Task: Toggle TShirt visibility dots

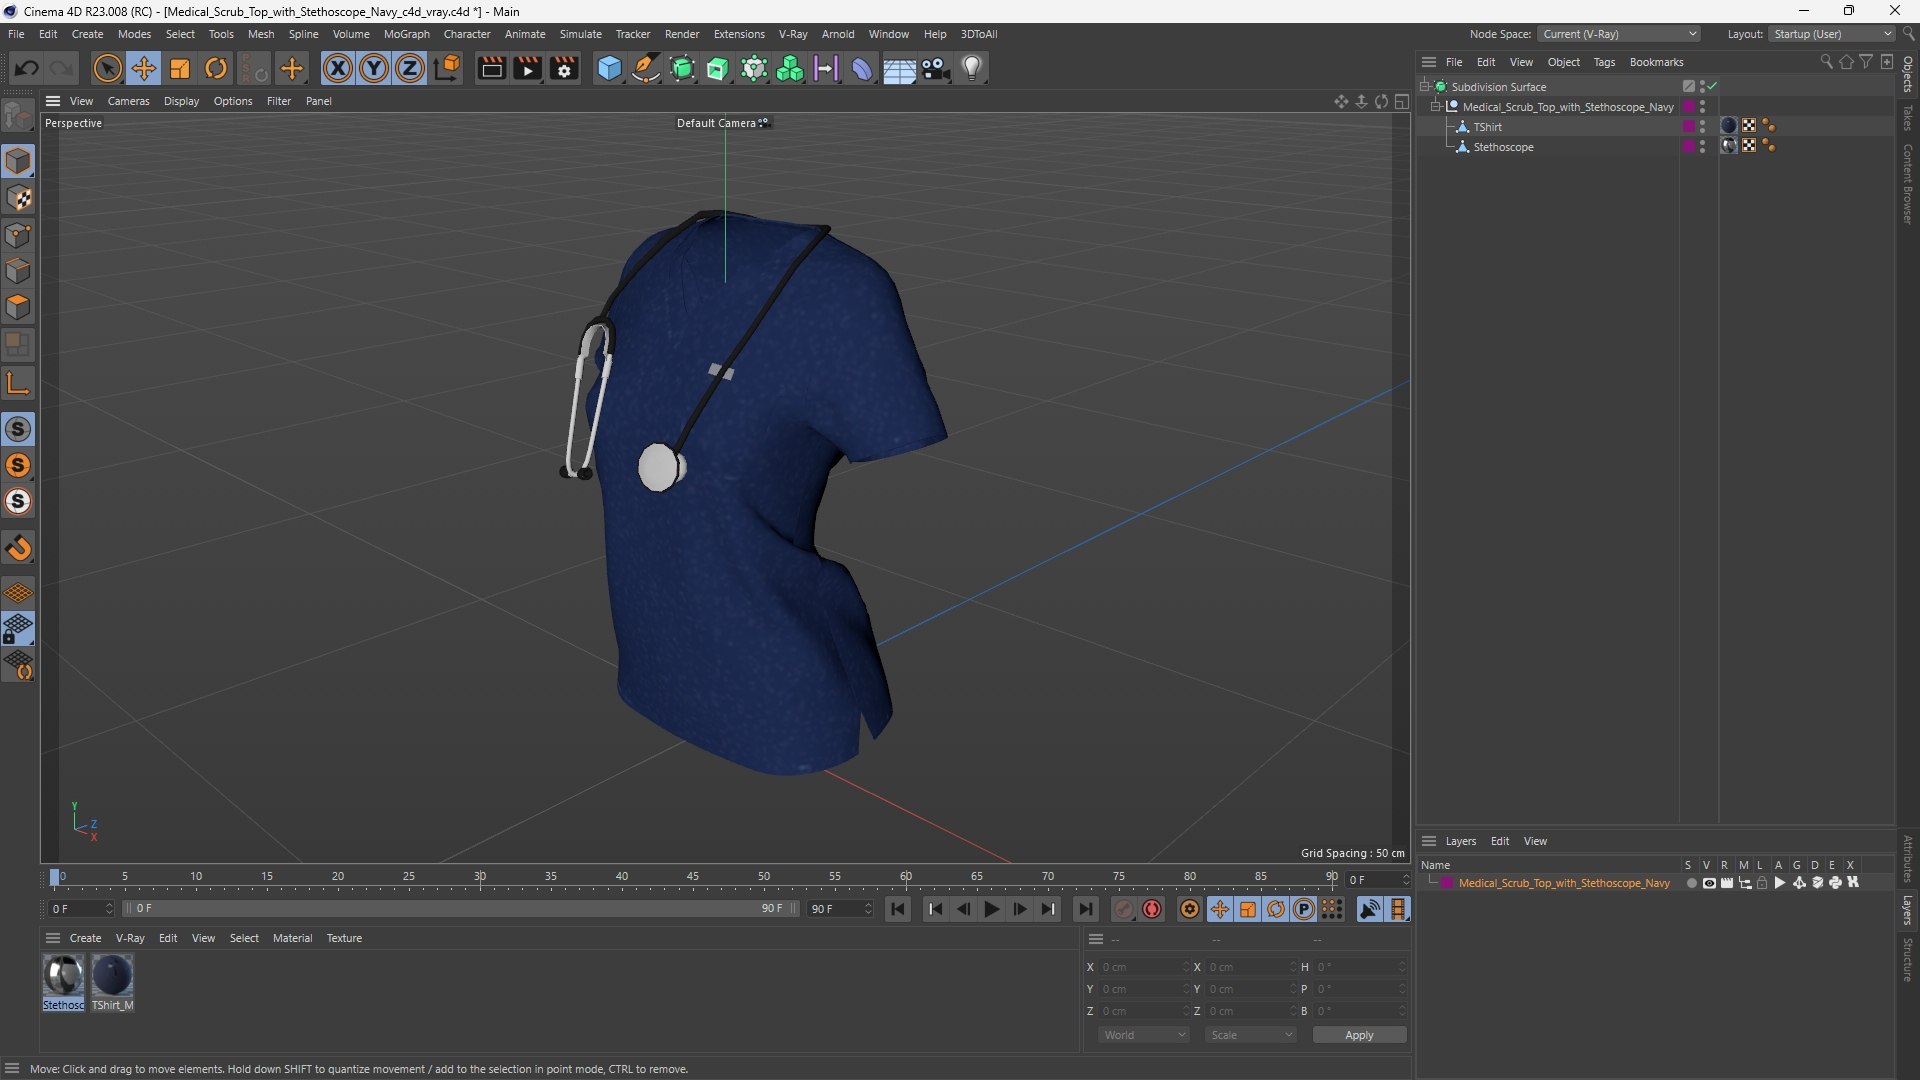Action: [1703, 127]
